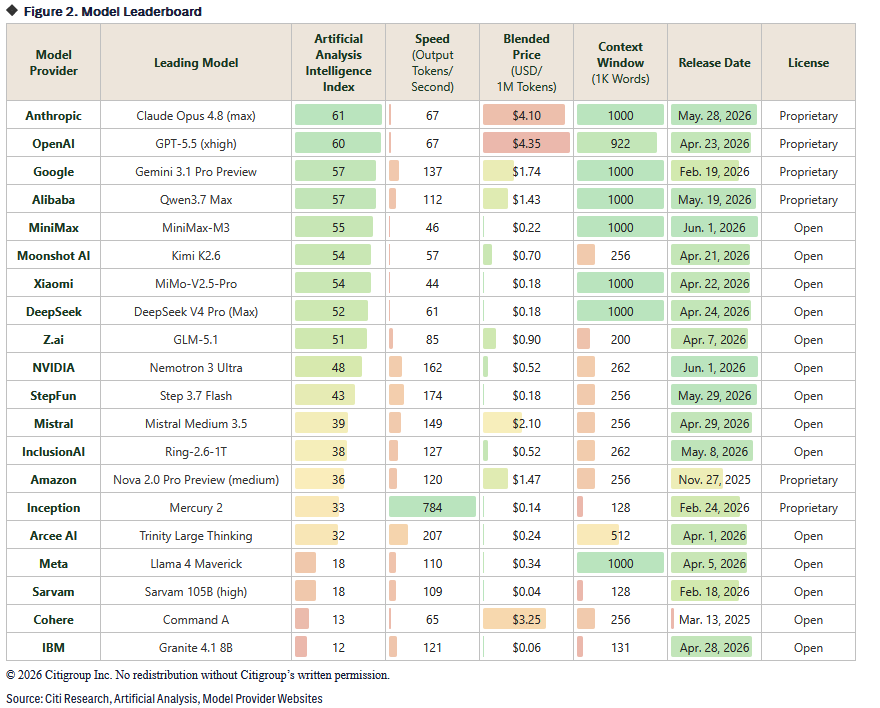Screen dimensions: 880x708
Task: Select the Nov. 27, 2025 release date cell
Action: (x=714, y=479)
